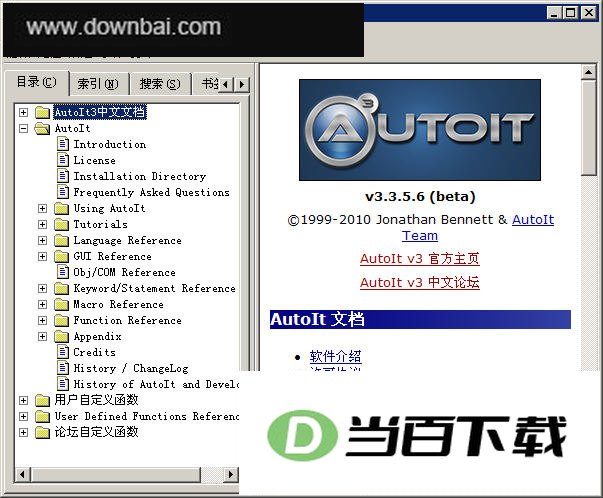This screenshot has height=498, width=603.
Task: Click the Obj/COM Reference page icon
Action: coord(63,272)
